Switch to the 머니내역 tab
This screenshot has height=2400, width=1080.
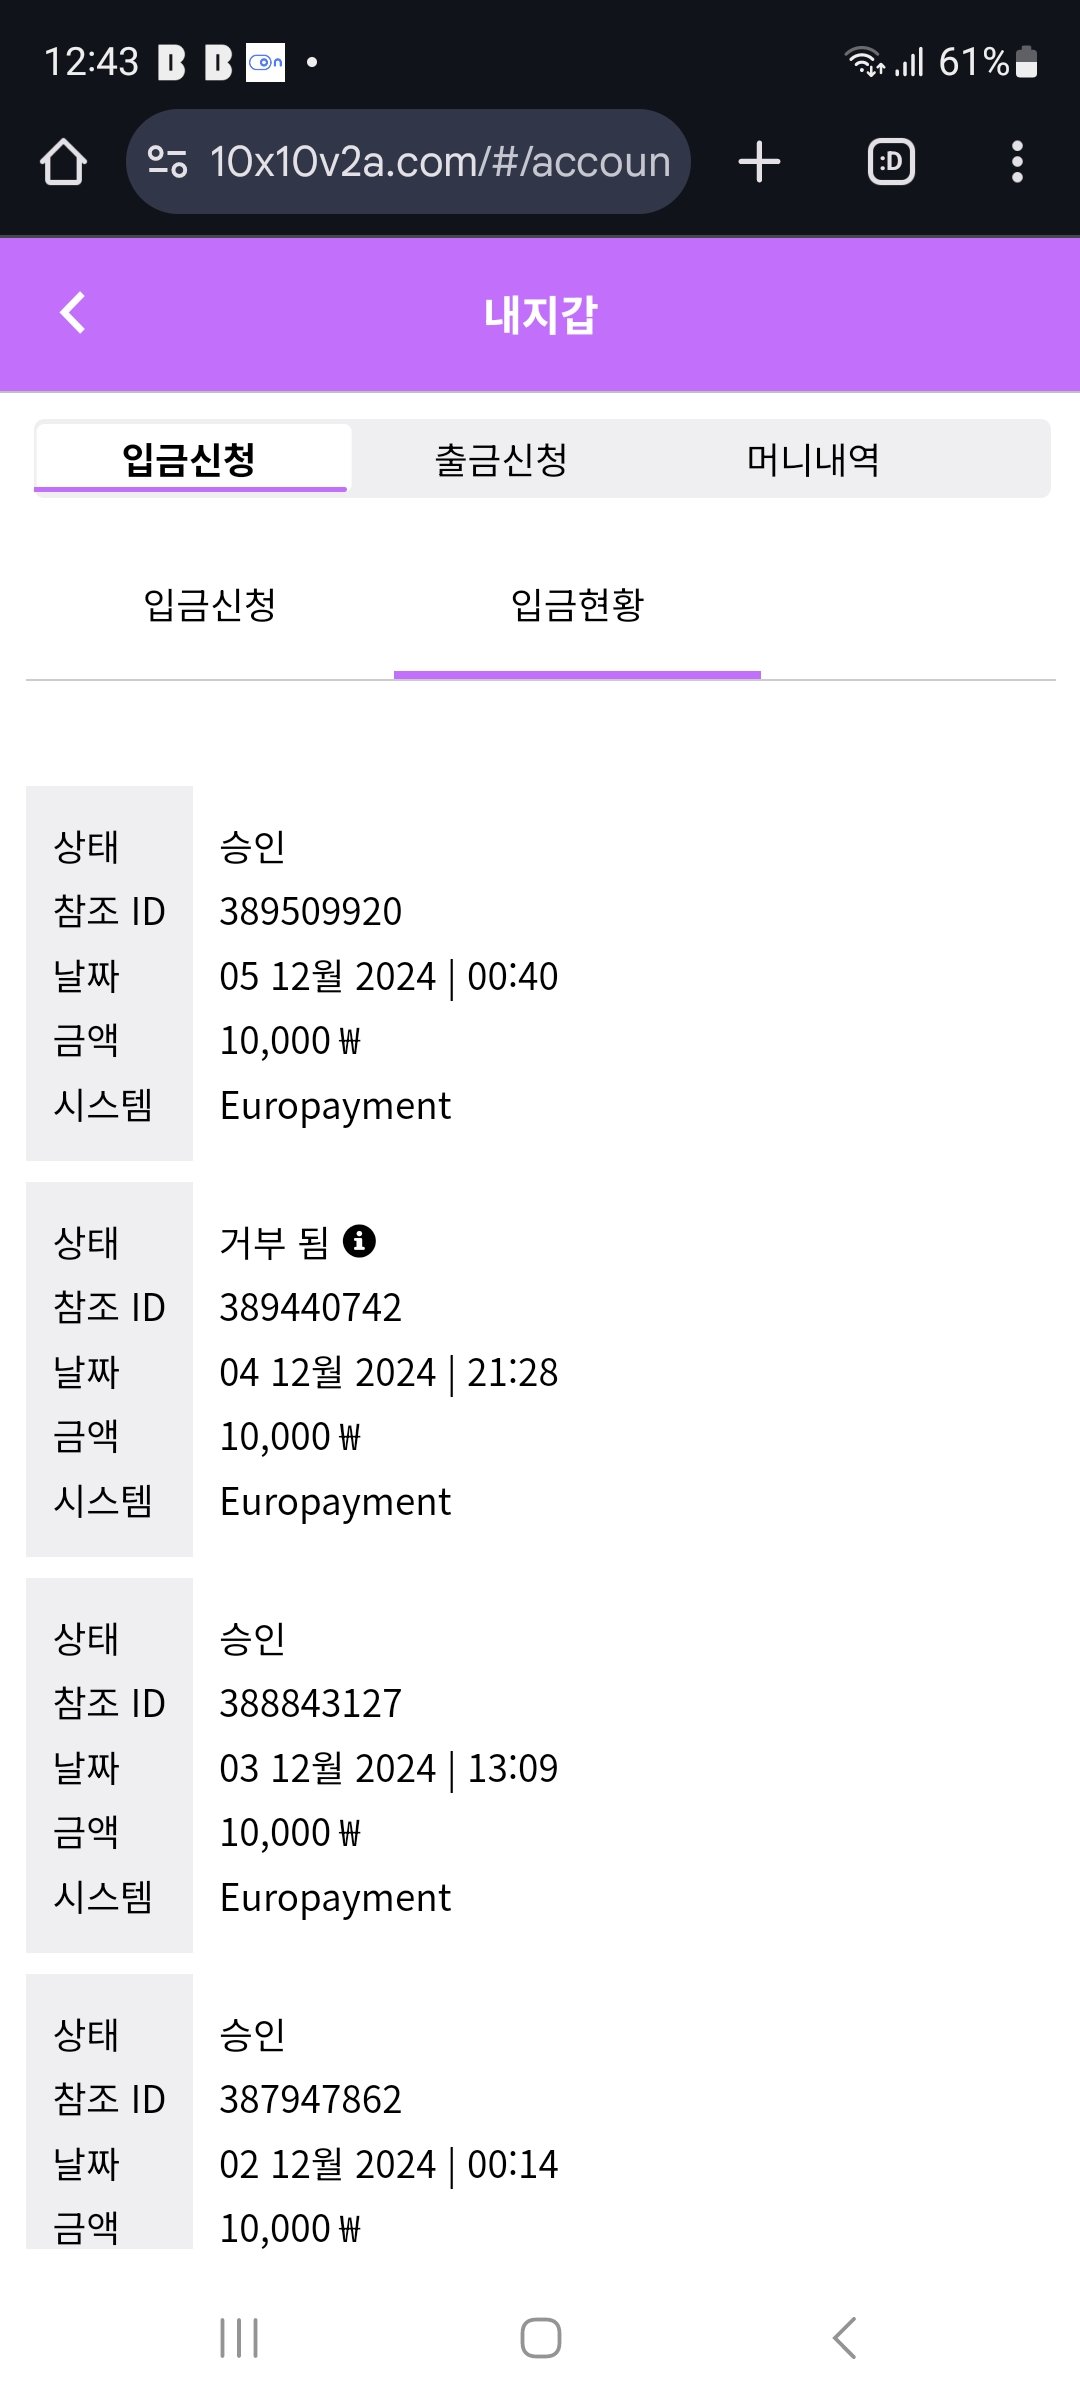click(x=813, y=460)
